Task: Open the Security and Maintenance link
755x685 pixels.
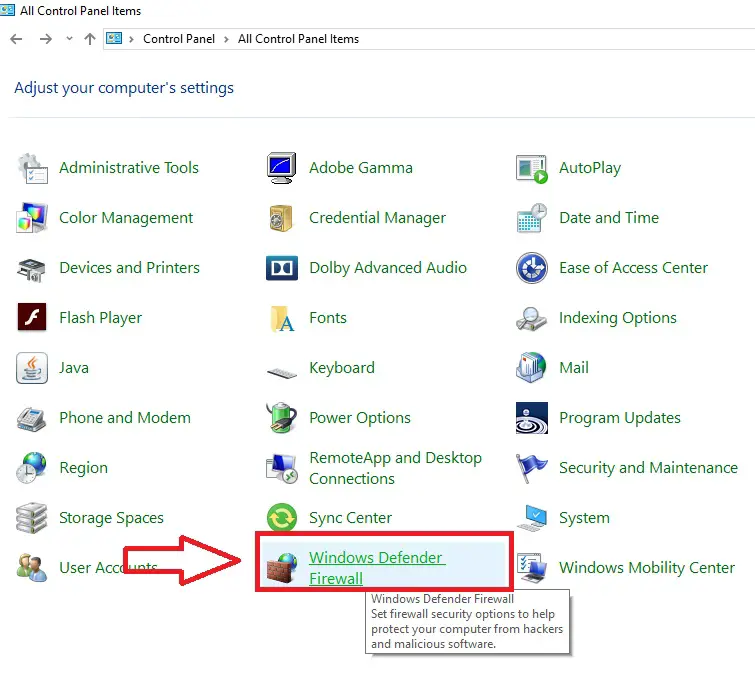Action: click(648, 468)
